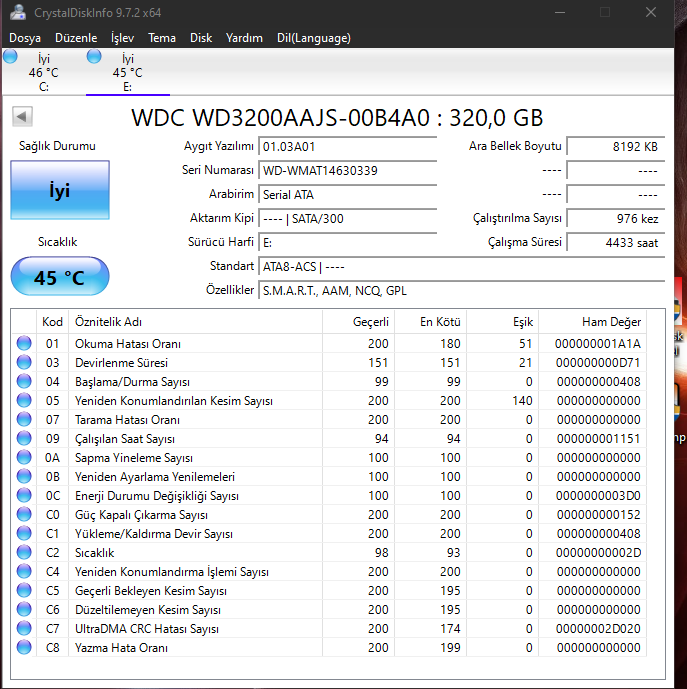Screen dimensions: 687x689
Task: Click raw value 000000001151
Action: coord(599,439)
